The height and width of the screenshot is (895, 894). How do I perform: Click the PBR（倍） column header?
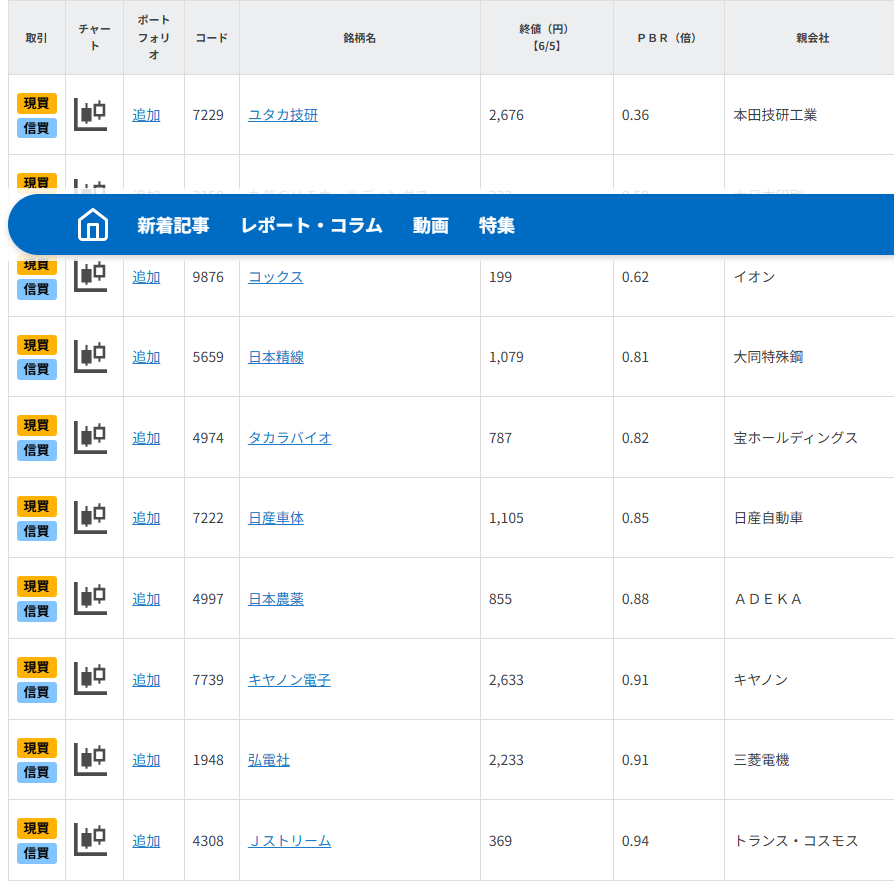pos(667,38)
